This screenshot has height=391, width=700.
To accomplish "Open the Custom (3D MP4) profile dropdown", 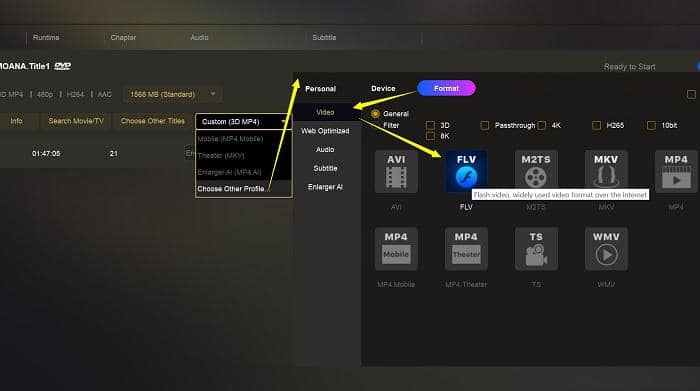I will coord(243,121).
